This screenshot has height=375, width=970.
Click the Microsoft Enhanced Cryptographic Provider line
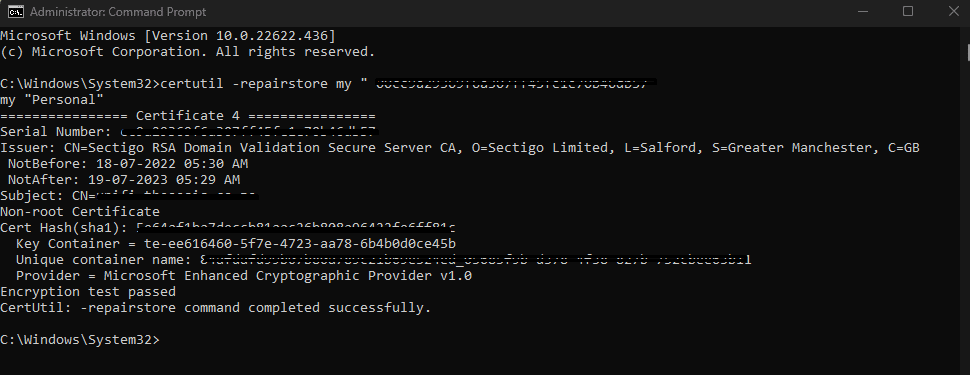pyautogui.click(x=244, y=275)
